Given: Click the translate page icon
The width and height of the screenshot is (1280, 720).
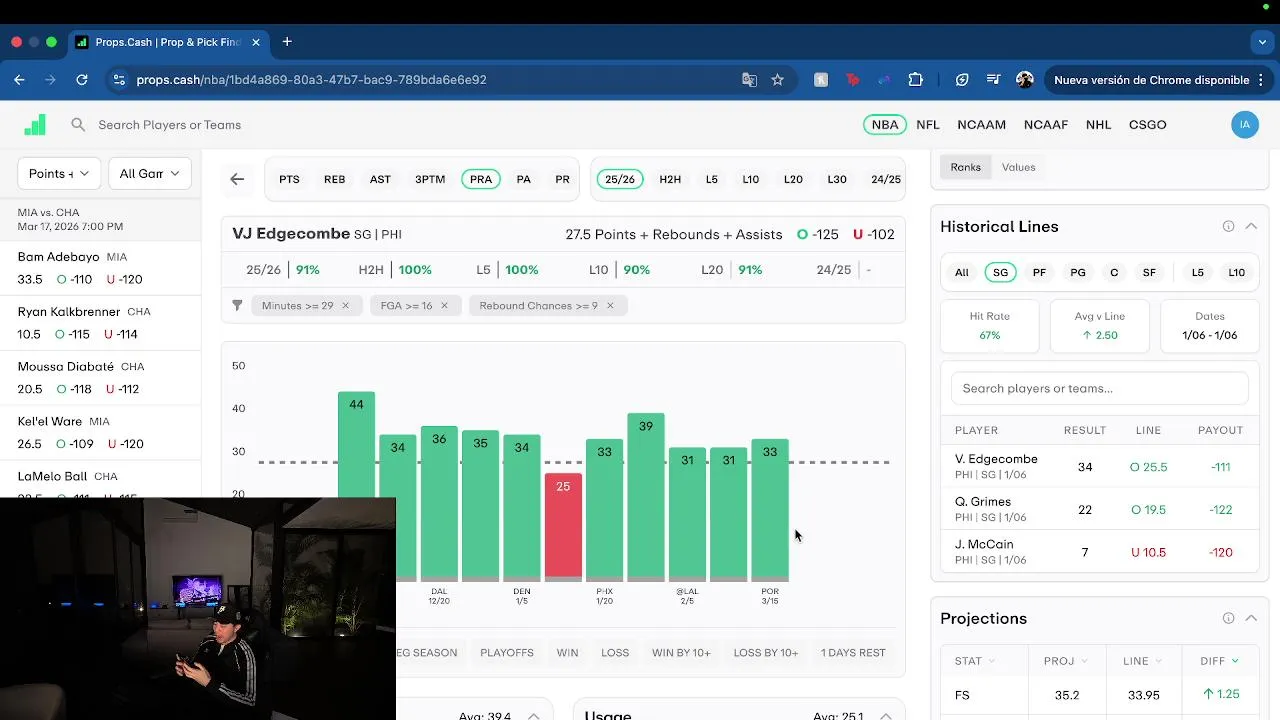Looking at the screenshot, I should (749, 80).
